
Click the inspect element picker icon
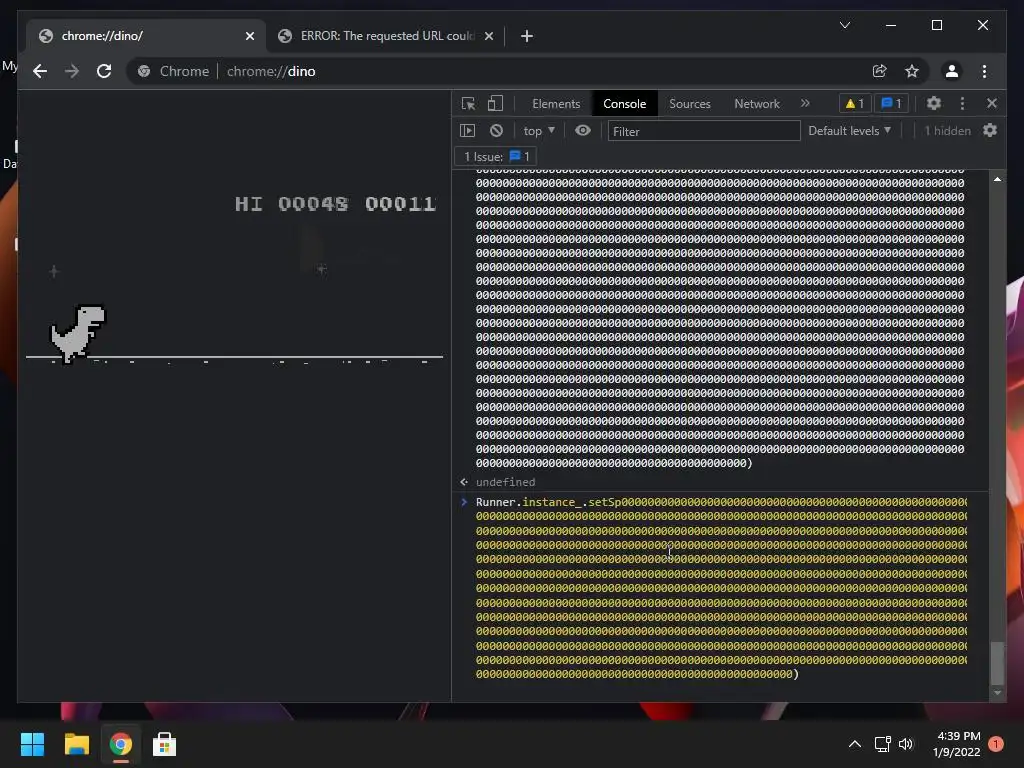click(x=468, y=104)
